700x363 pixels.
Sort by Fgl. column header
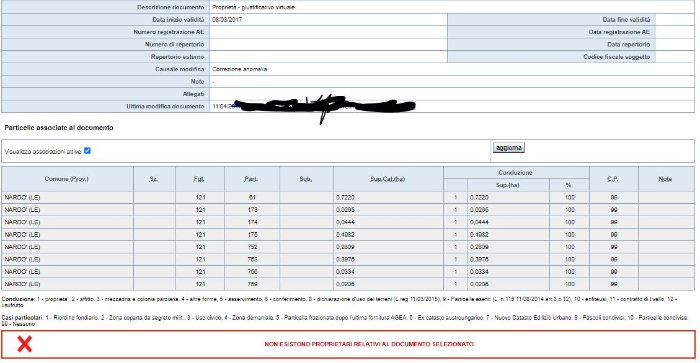point(199,179)
